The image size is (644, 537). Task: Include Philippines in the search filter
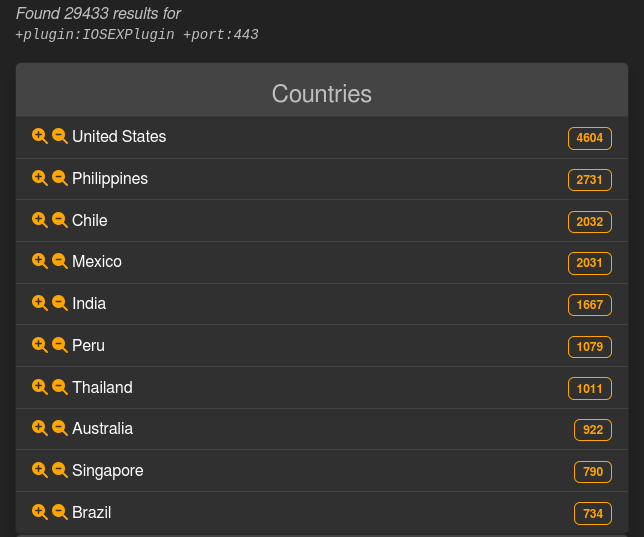(40, 178)
